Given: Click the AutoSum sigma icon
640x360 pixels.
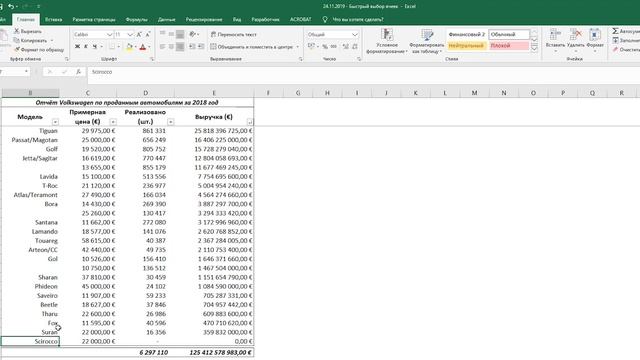Looking at the screenshot, I should point(615,31).
